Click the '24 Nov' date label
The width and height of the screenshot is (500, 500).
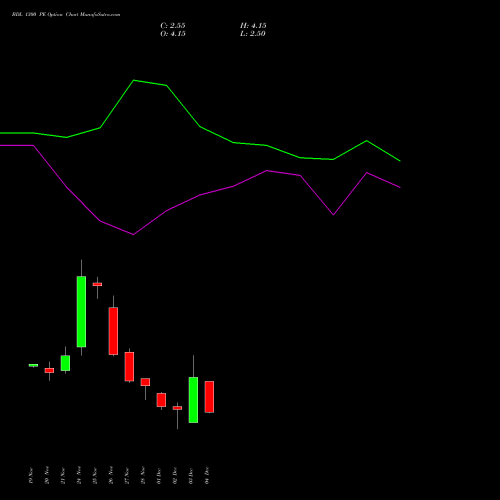79,475
